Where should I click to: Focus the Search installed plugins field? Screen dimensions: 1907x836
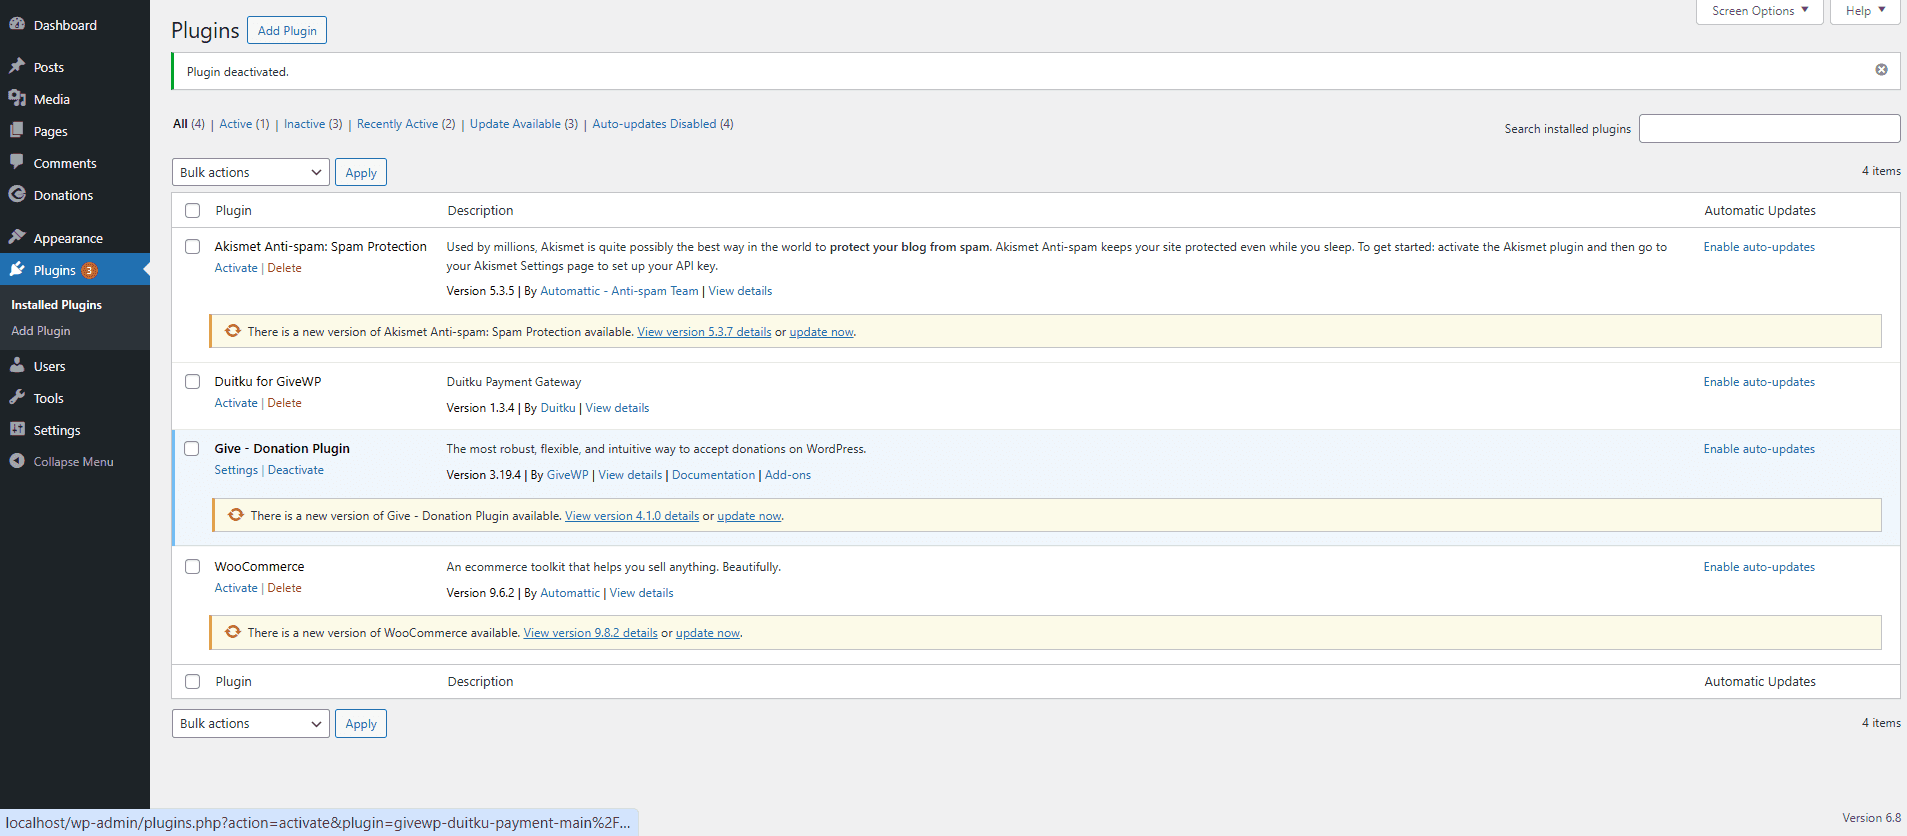(1769, 128)
